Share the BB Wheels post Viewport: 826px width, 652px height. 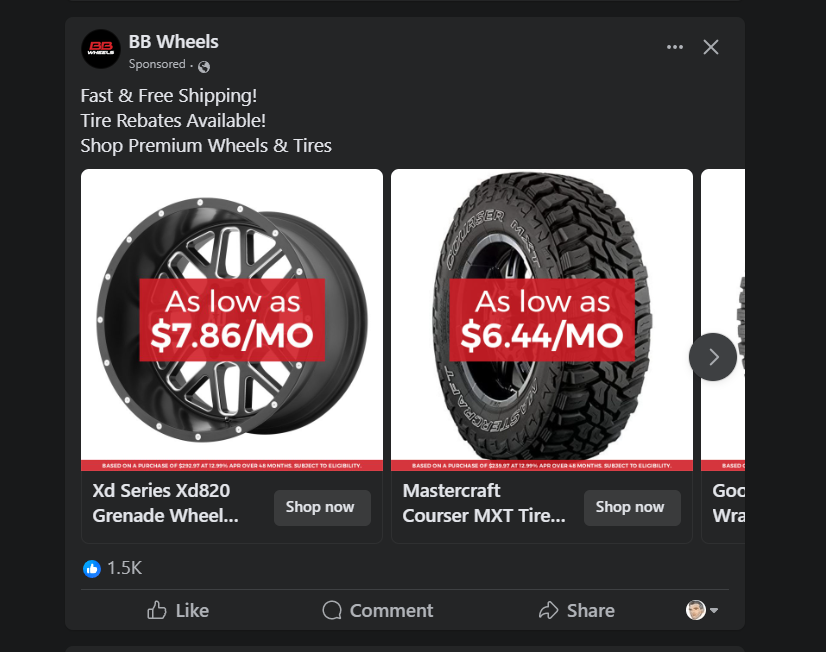[576, 610]
